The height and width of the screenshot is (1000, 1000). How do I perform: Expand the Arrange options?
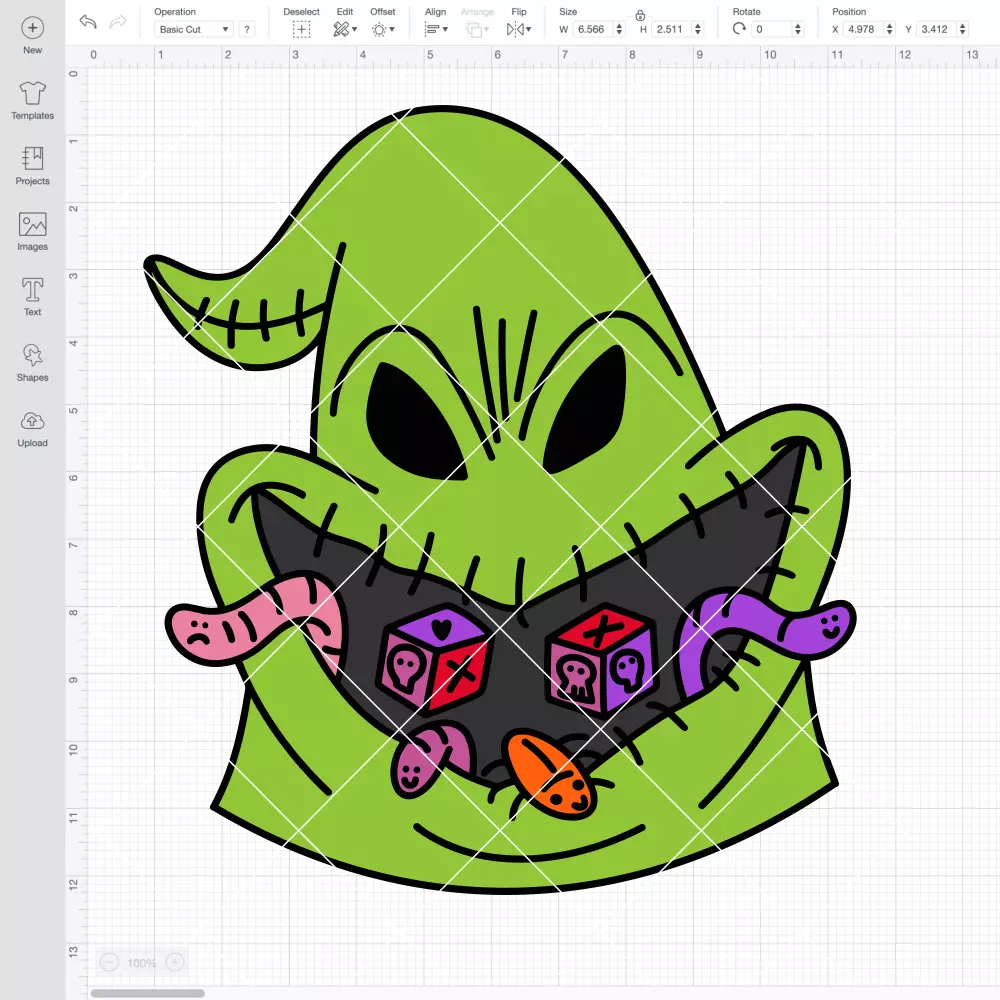point(477,29)
